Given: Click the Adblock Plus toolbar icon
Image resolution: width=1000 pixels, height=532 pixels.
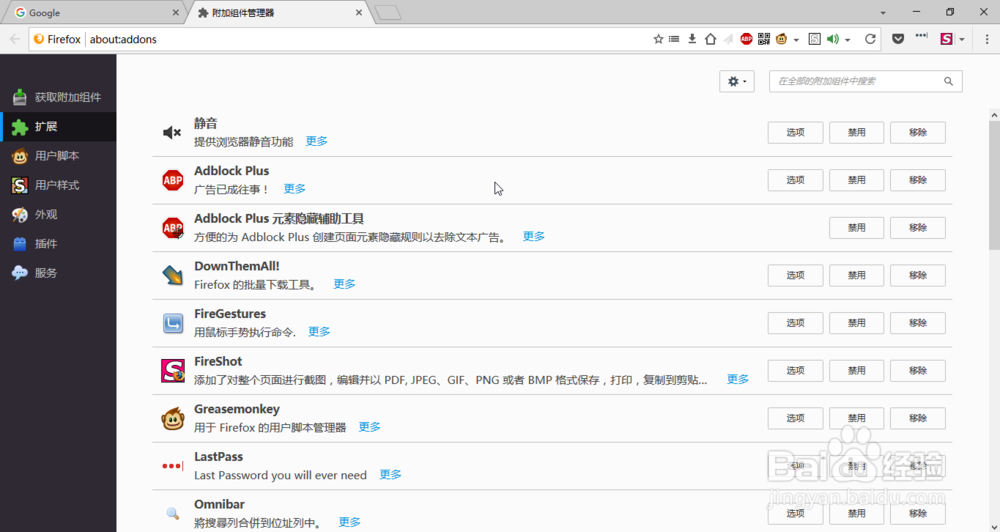Looking at the screenshot, I should (746, 39).
